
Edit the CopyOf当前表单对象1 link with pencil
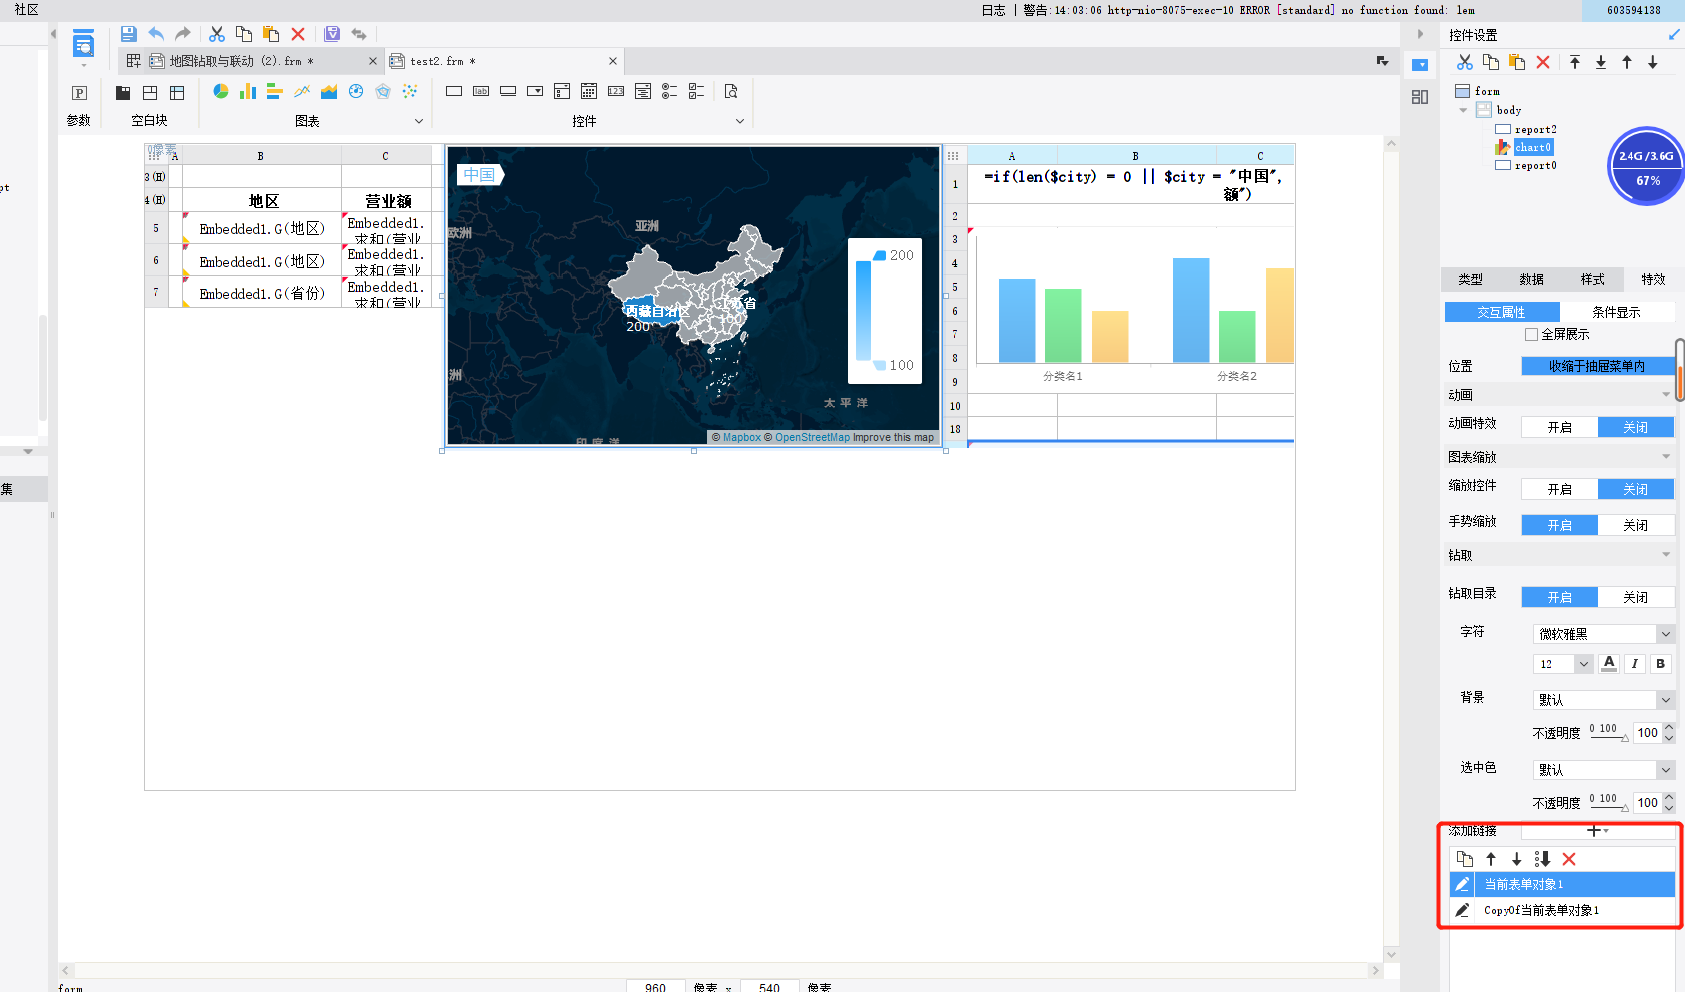coord(1462,910)
